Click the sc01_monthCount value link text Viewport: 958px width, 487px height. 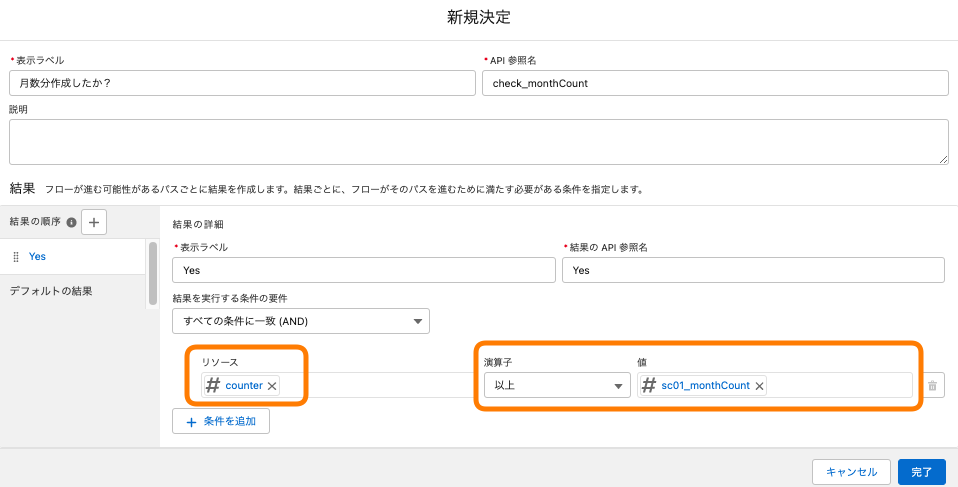[705, 386]
